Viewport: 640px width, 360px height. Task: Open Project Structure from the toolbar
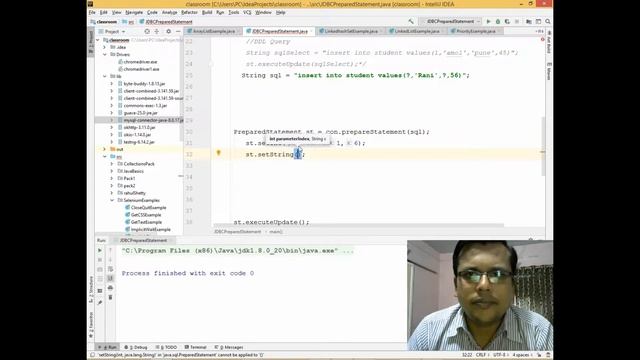tap(529, 22)
